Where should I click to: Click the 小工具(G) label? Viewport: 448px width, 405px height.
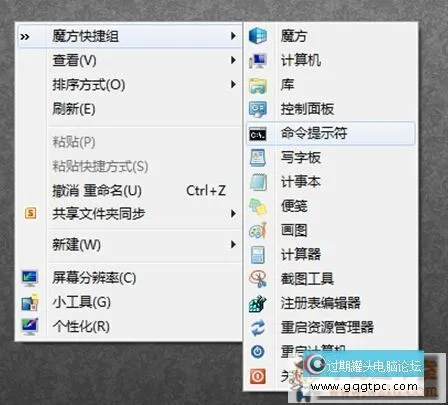click(x=81, y=302)
